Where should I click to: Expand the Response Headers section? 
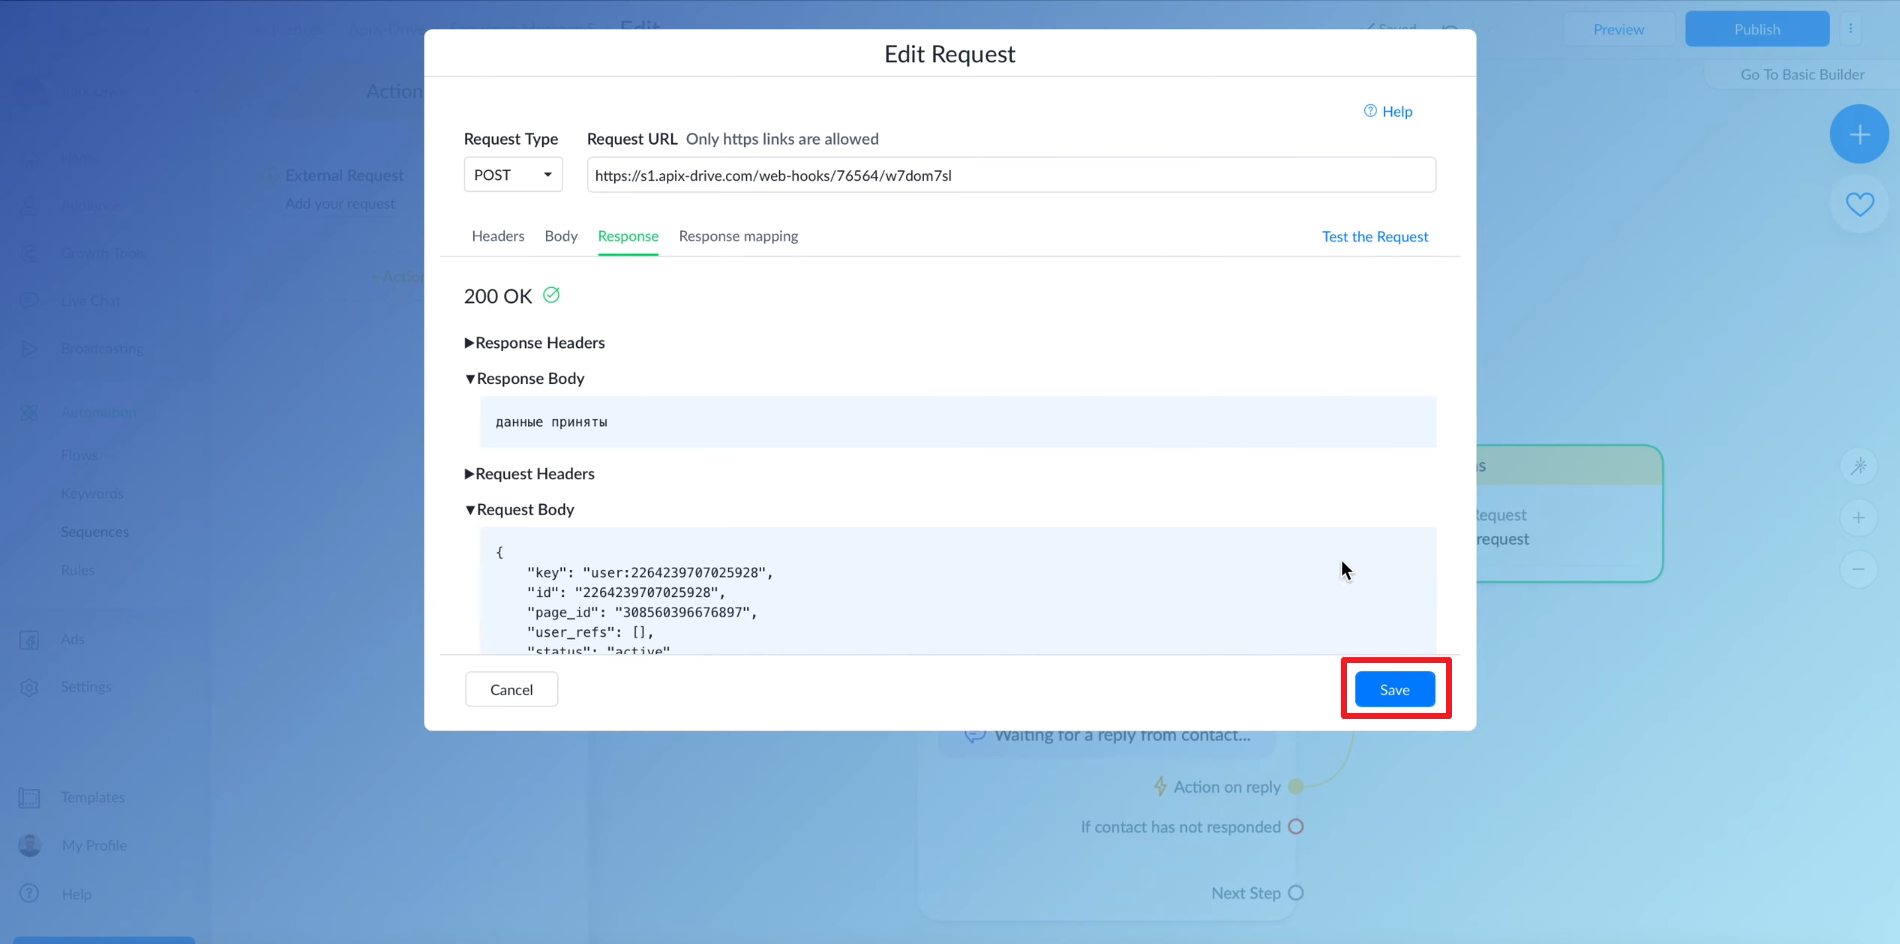click(535, 343)
